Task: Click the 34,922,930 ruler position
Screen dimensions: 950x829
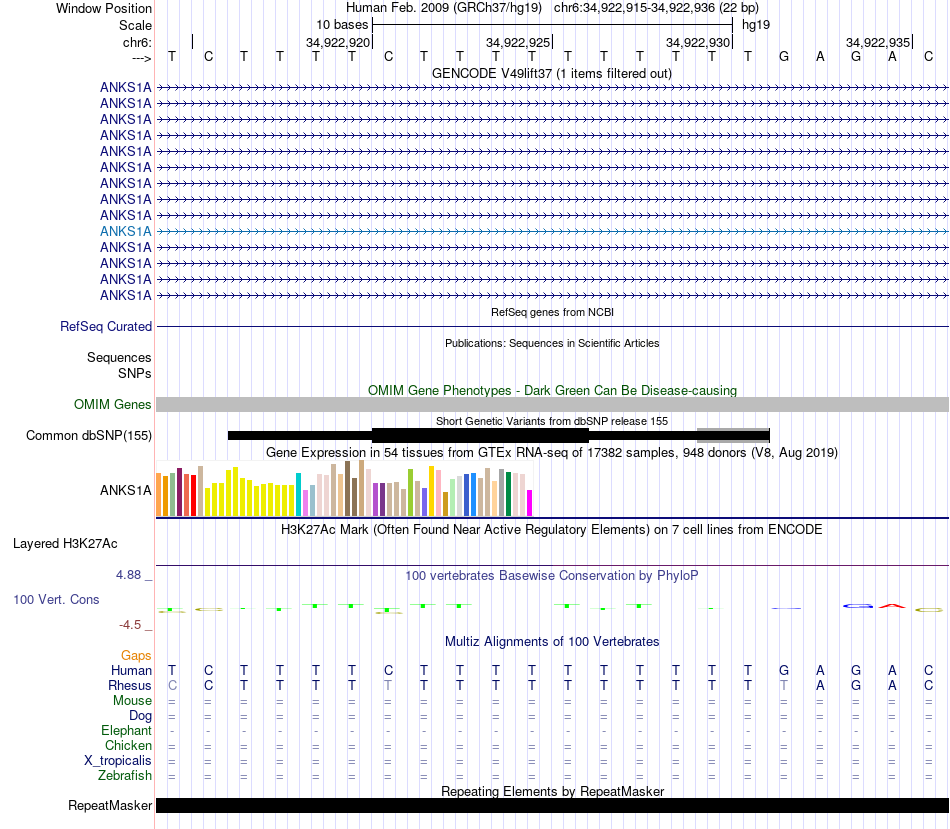Action: (x=698, y=42)
